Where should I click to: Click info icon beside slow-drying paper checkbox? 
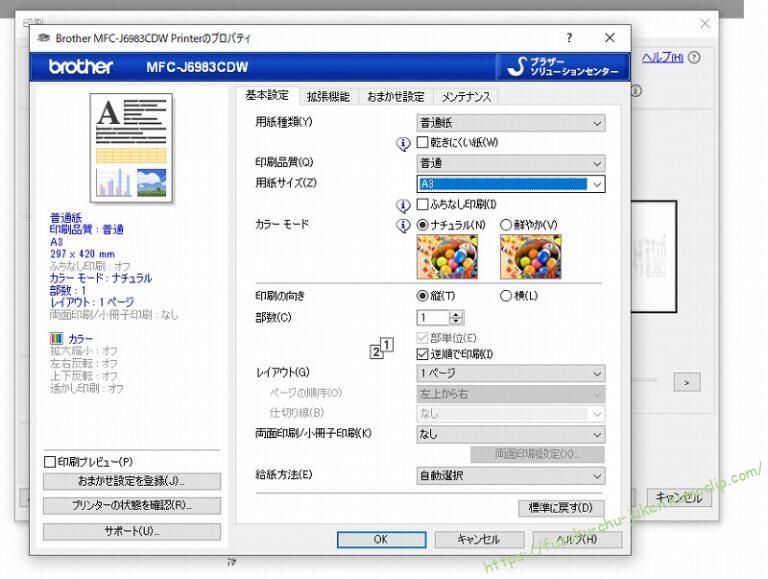(404, 143)
